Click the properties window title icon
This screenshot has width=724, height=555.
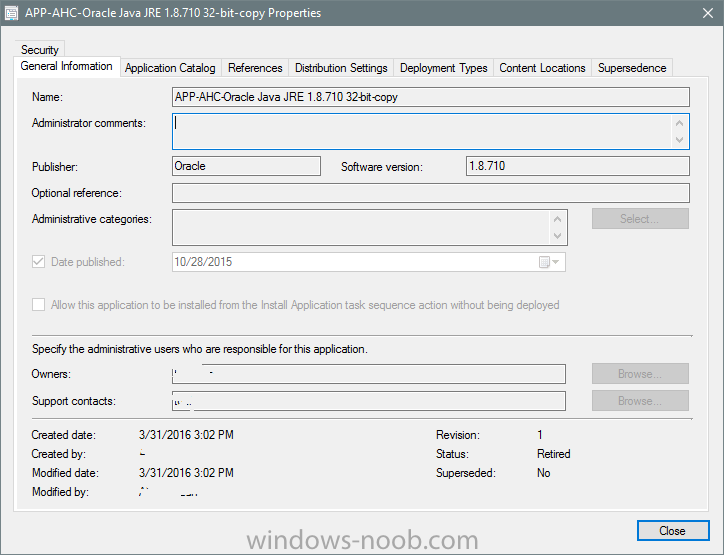tap(11, 13)
